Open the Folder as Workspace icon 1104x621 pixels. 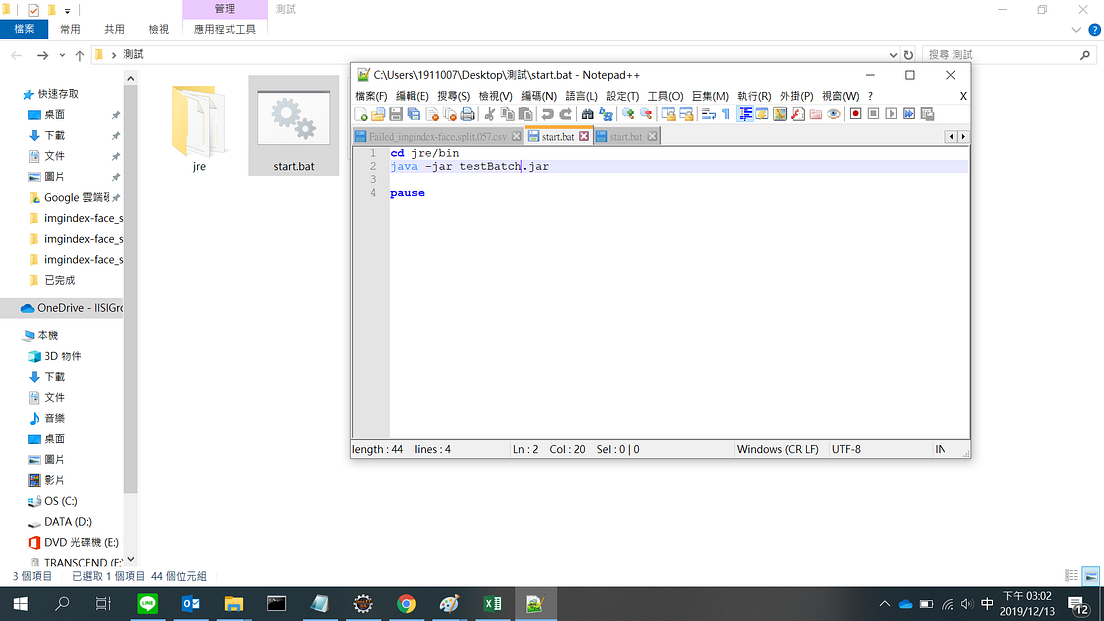pos(816,114)
